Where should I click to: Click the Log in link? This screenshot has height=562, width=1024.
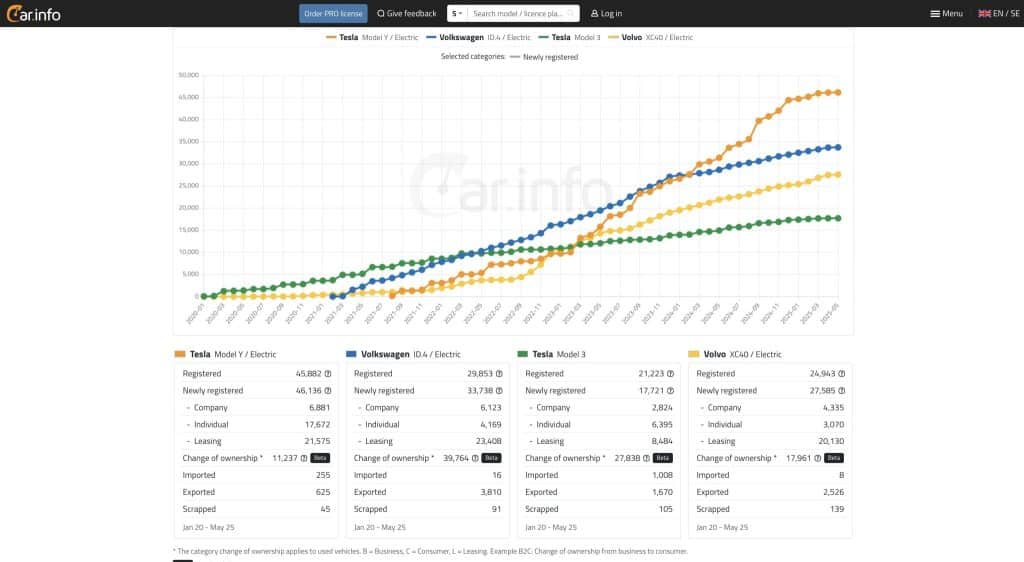tap(606, 14)
